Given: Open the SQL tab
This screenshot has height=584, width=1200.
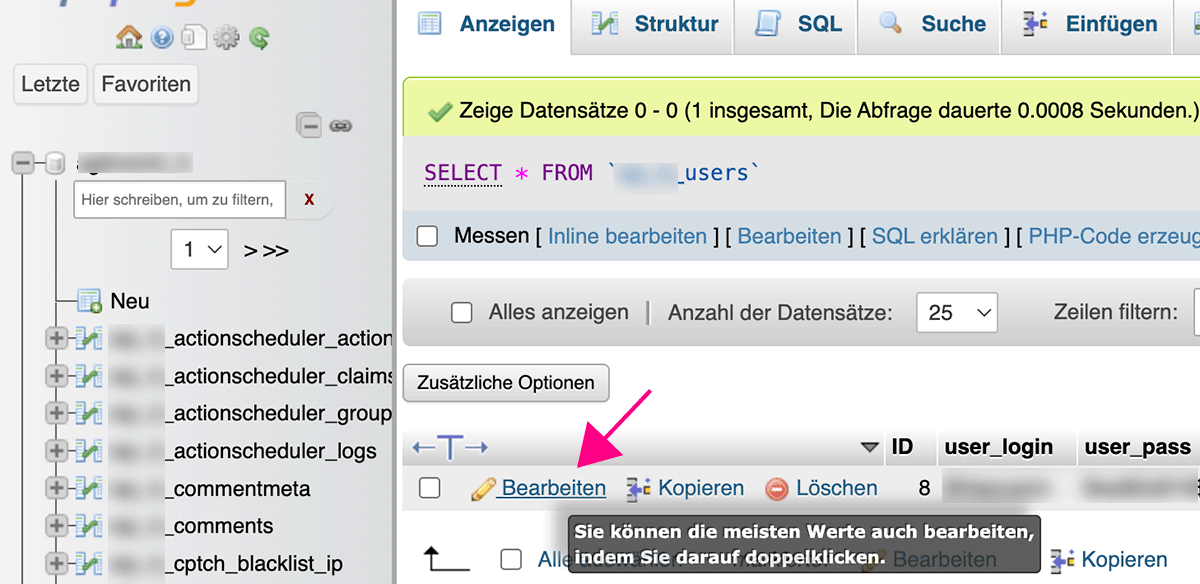Looking at the screenshot, I should 799,24.
